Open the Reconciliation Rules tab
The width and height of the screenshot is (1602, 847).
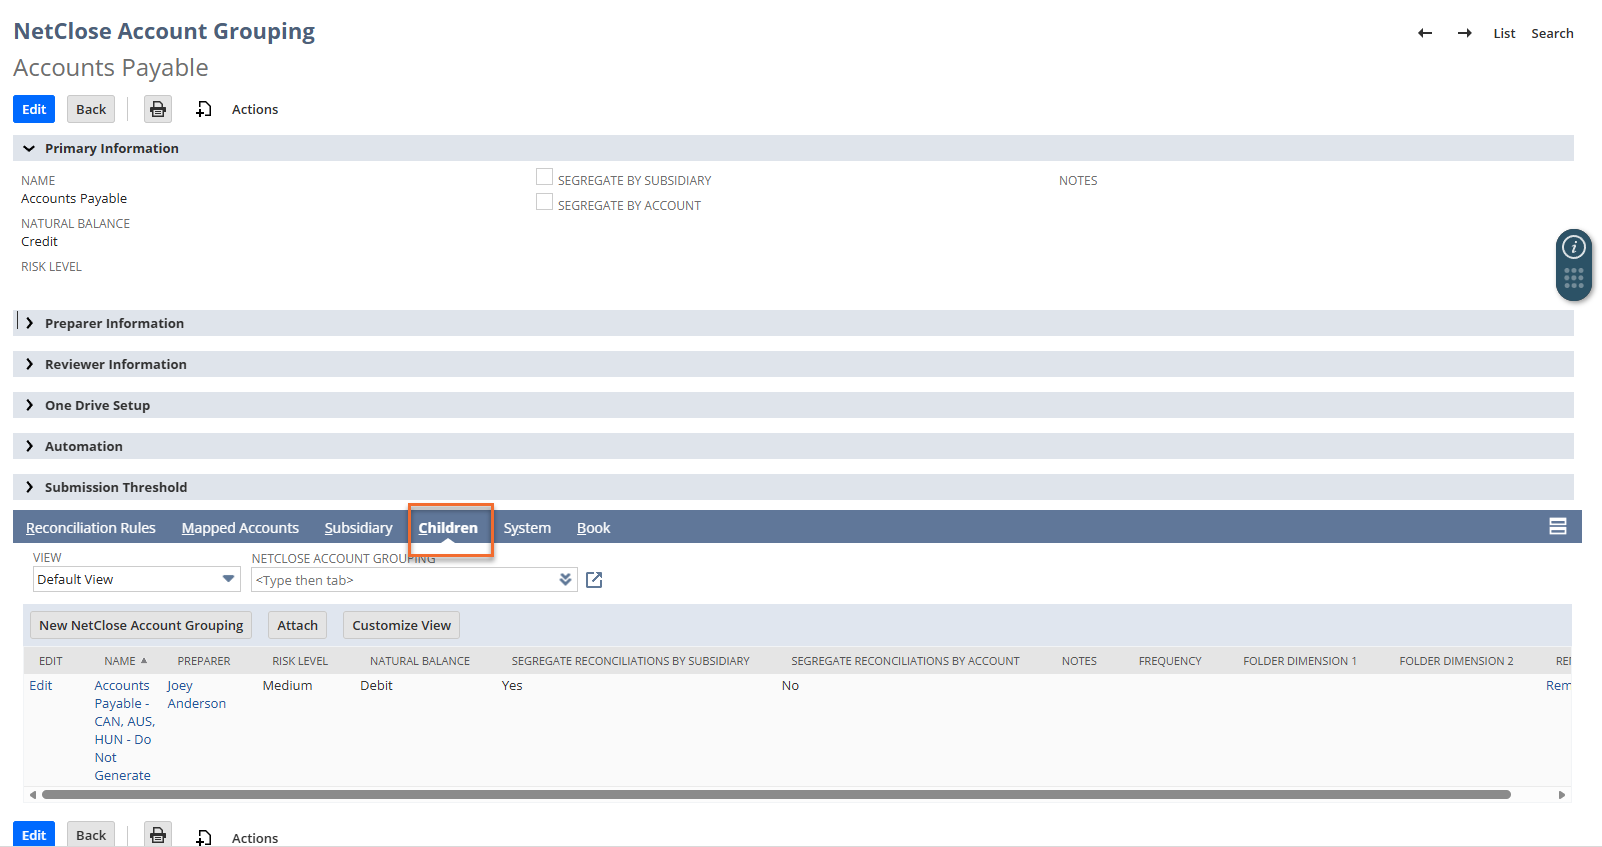click(91, 528)
